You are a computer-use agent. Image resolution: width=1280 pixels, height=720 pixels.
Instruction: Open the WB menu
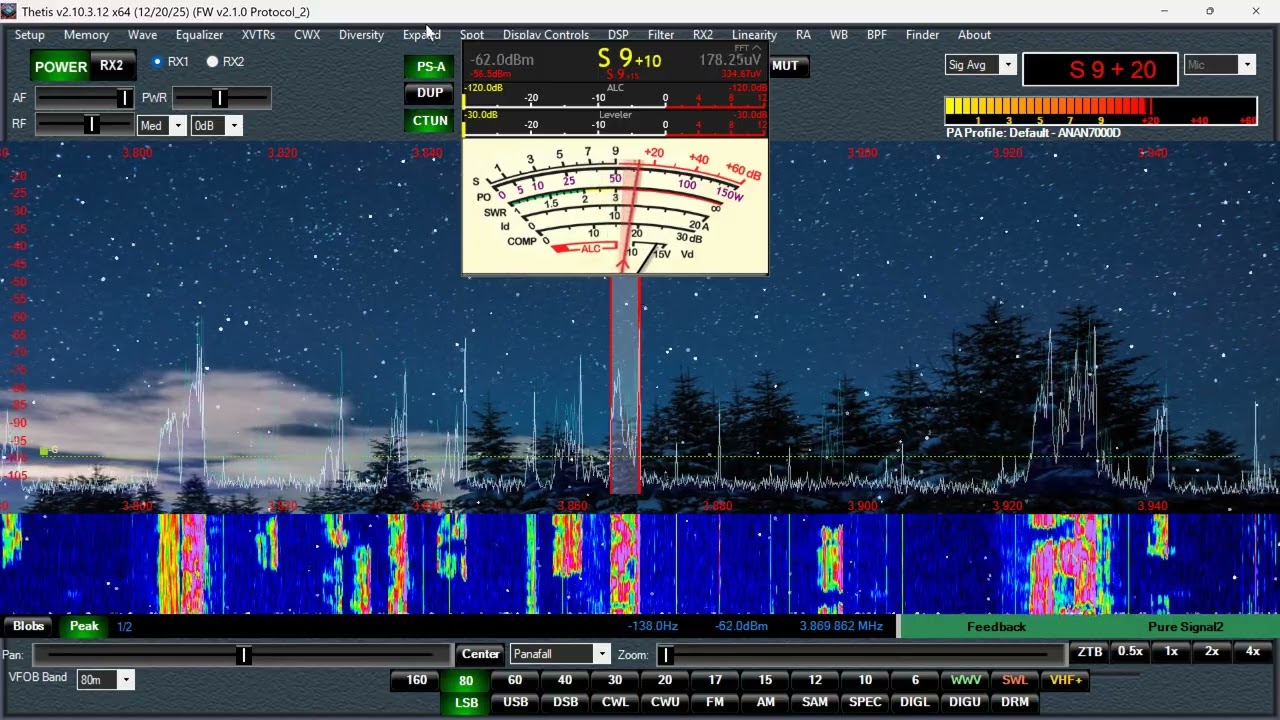[839, 35]
